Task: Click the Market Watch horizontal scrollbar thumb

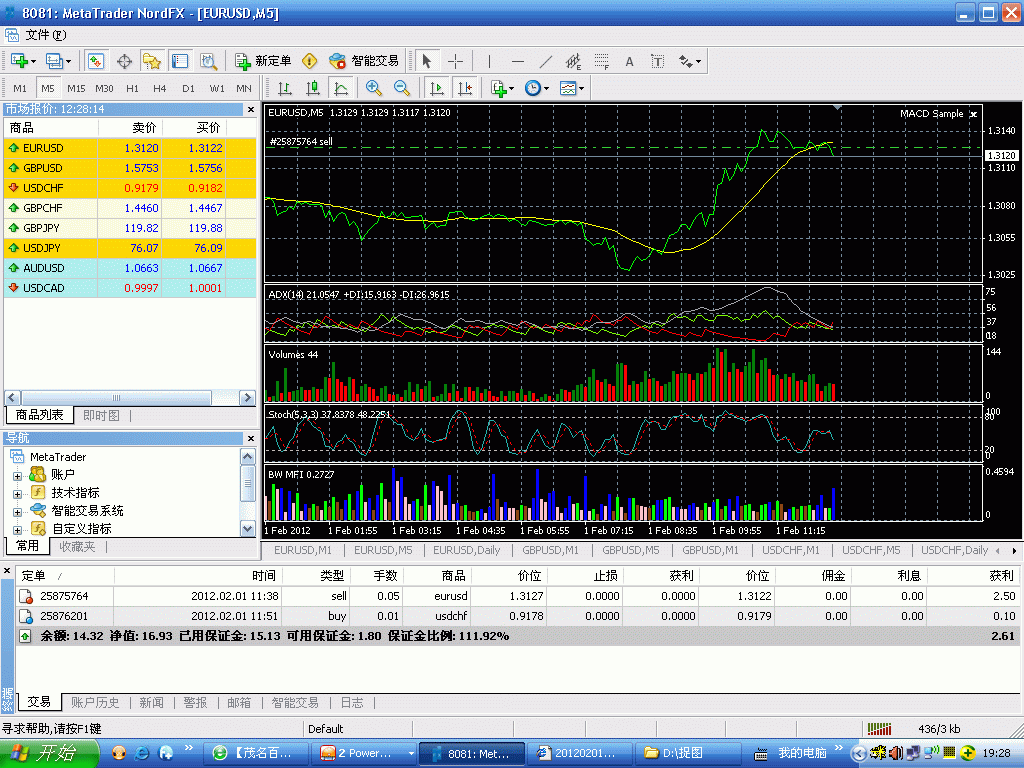Action: pos(117,397)
